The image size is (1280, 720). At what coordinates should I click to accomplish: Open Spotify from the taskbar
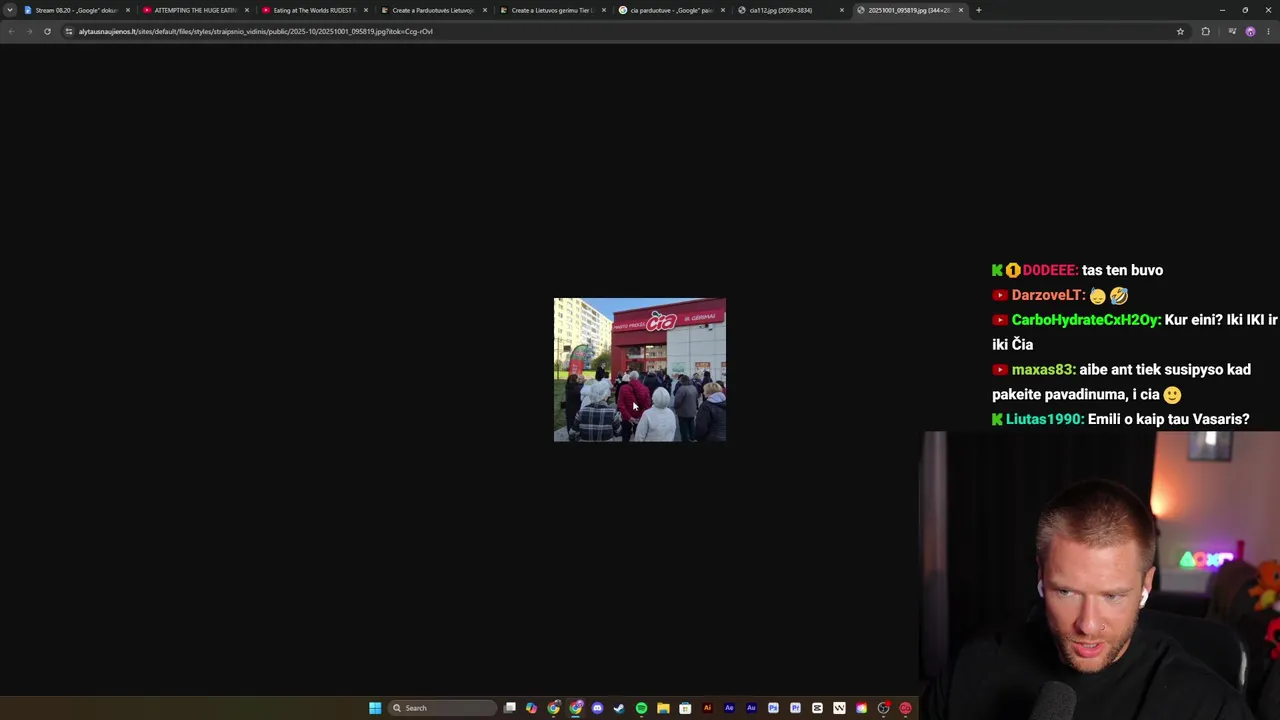[641, 708]
